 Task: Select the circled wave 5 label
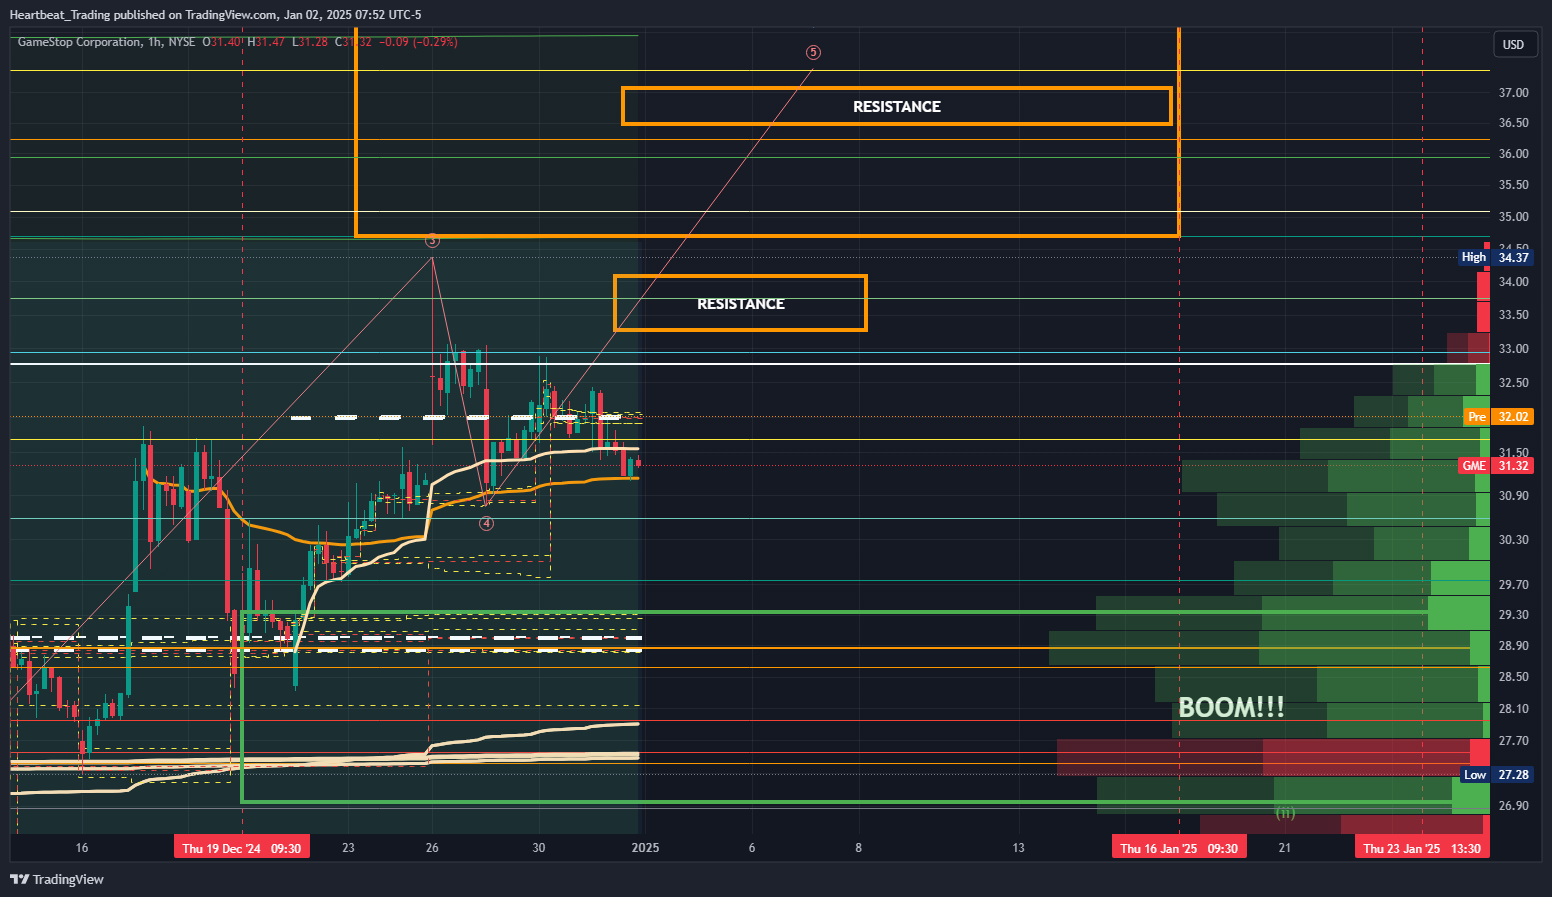pos(813,52)
